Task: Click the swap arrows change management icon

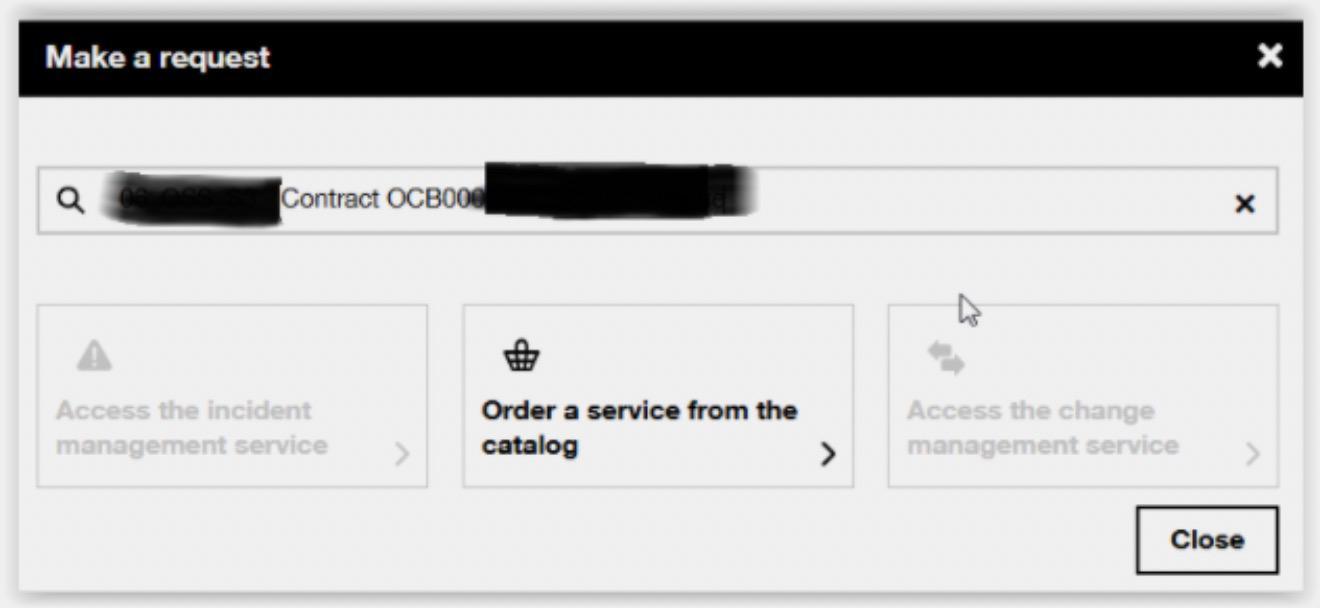Action: [947, 359]
